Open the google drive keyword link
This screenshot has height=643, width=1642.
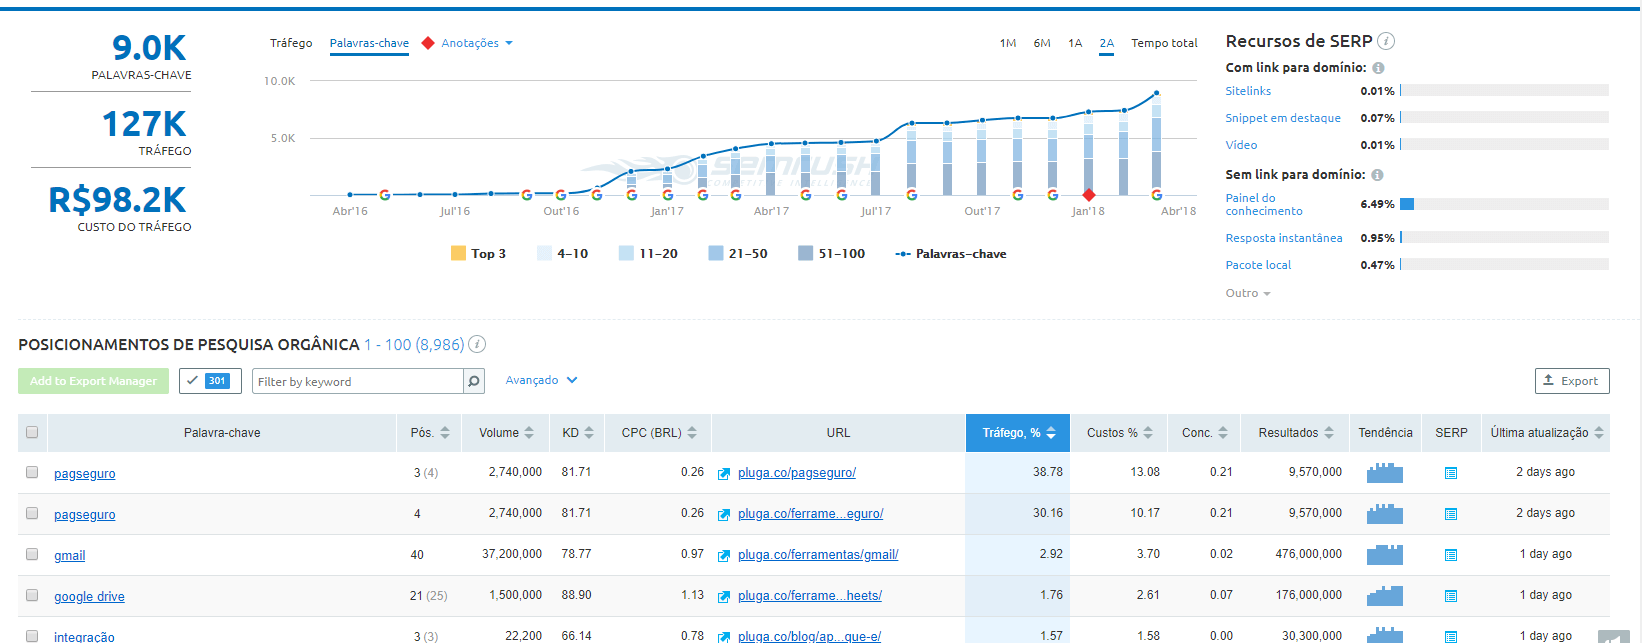[89, 596]
